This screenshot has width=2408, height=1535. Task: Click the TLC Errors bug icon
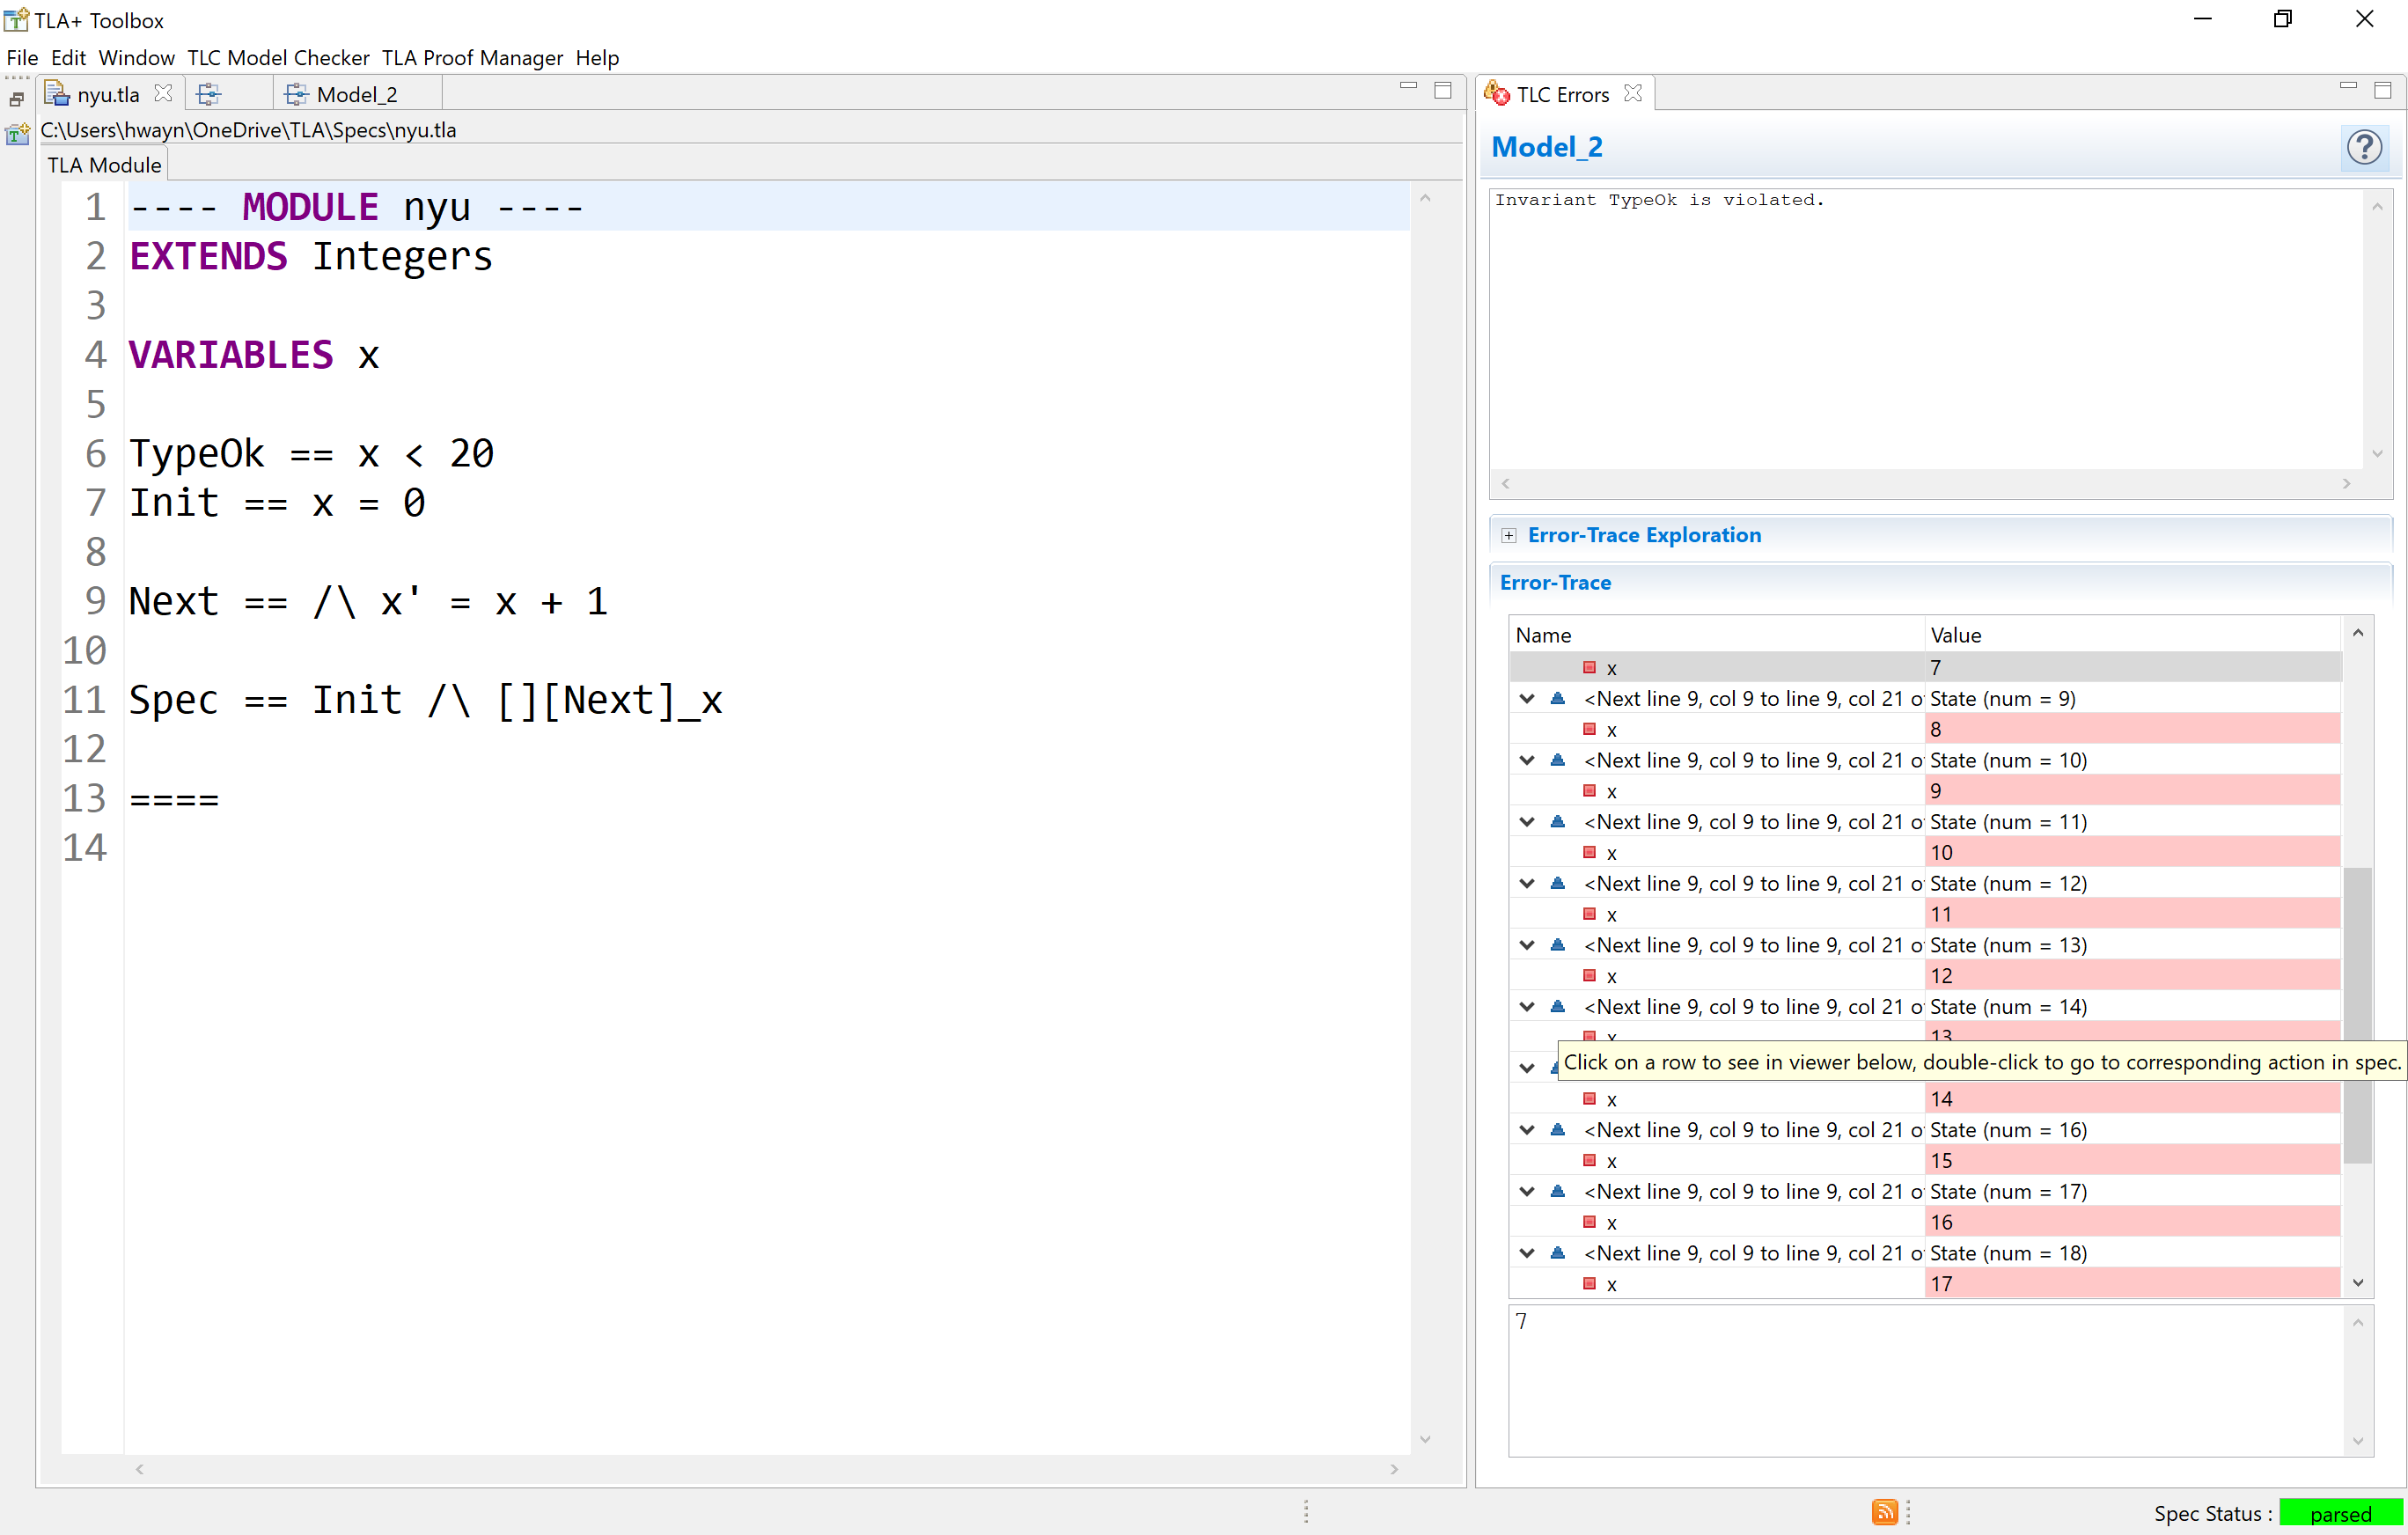(1497, 93)
